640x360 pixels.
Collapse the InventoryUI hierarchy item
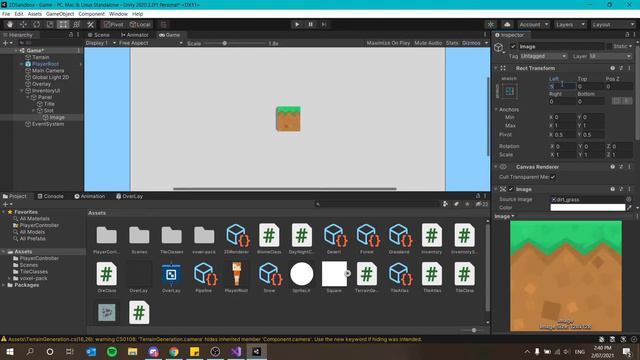coord(22,91)
